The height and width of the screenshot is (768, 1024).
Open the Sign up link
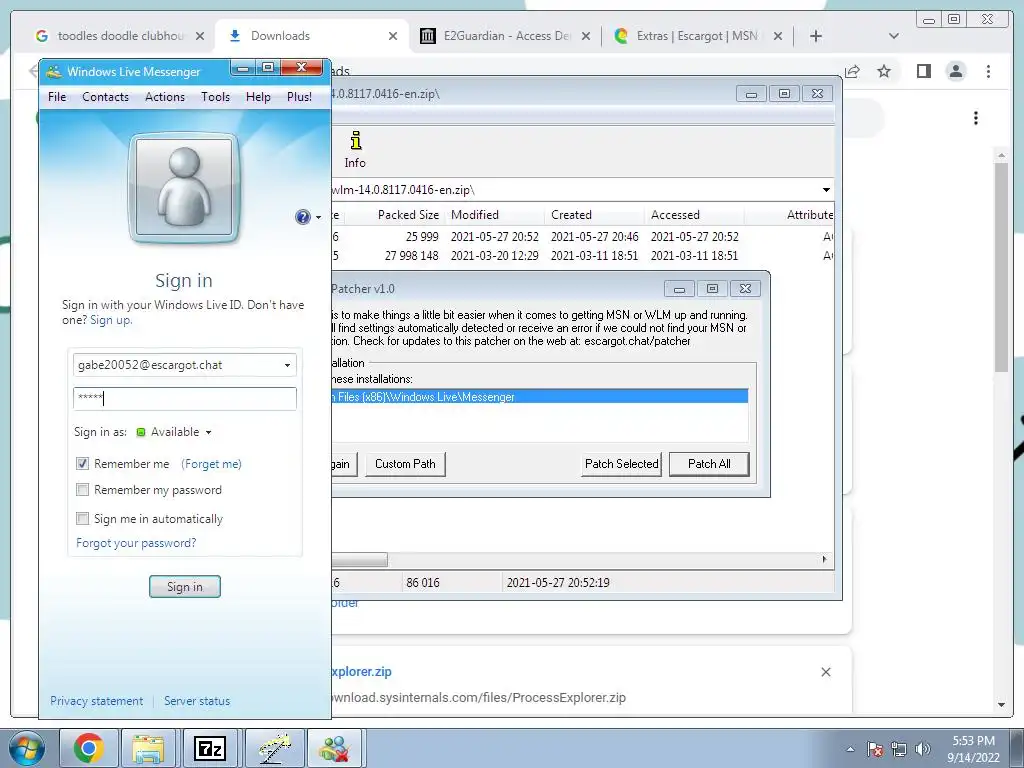111,320
